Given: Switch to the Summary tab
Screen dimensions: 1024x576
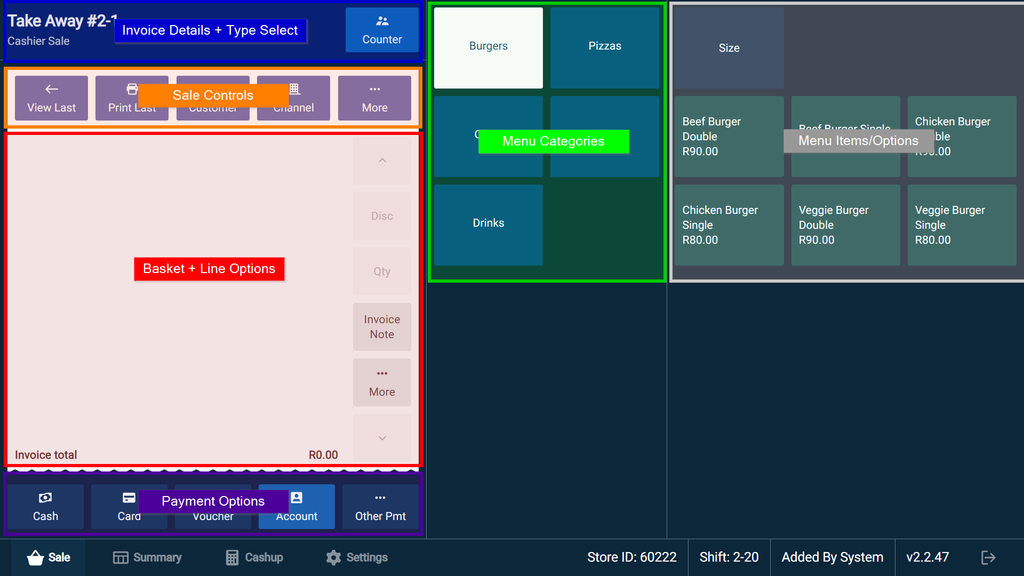Looking at the screenshot, I should click(x=147, y=557).
